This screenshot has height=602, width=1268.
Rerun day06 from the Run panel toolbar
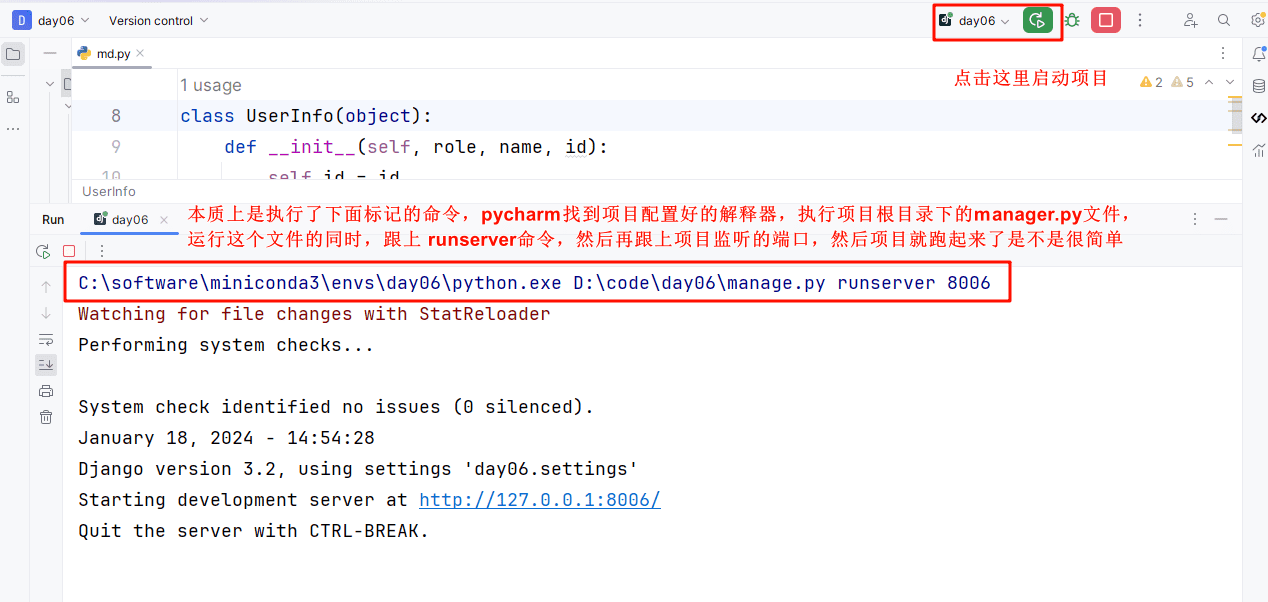[43, 251]
